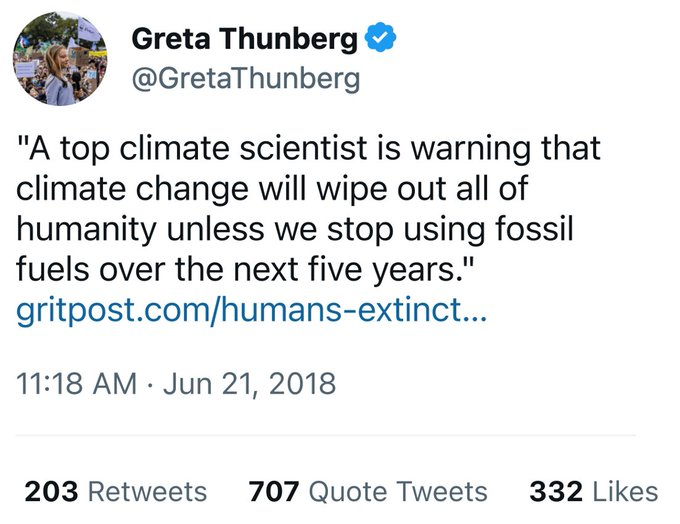
Task: Follow the gritpost.com/humans-extinct link
Action: pos(252,310)
